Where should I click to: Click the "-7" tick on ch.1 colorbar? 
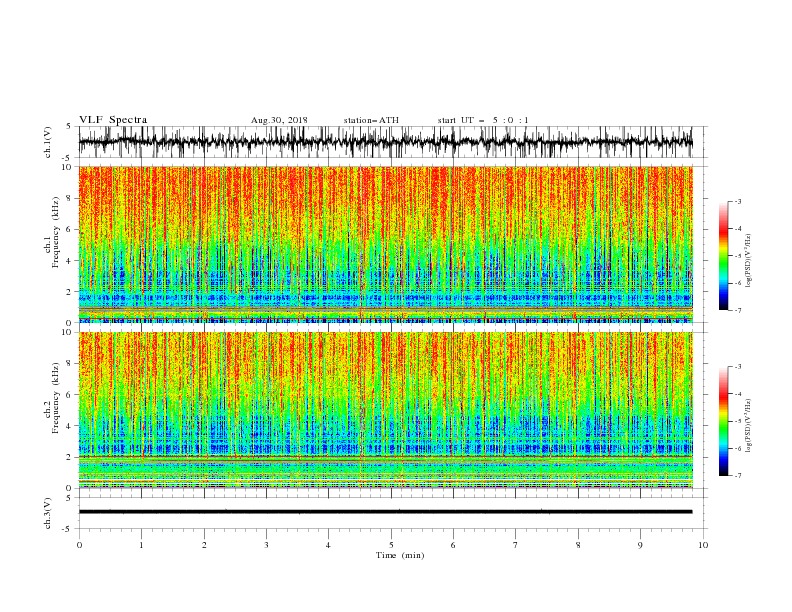pos(737,310)
